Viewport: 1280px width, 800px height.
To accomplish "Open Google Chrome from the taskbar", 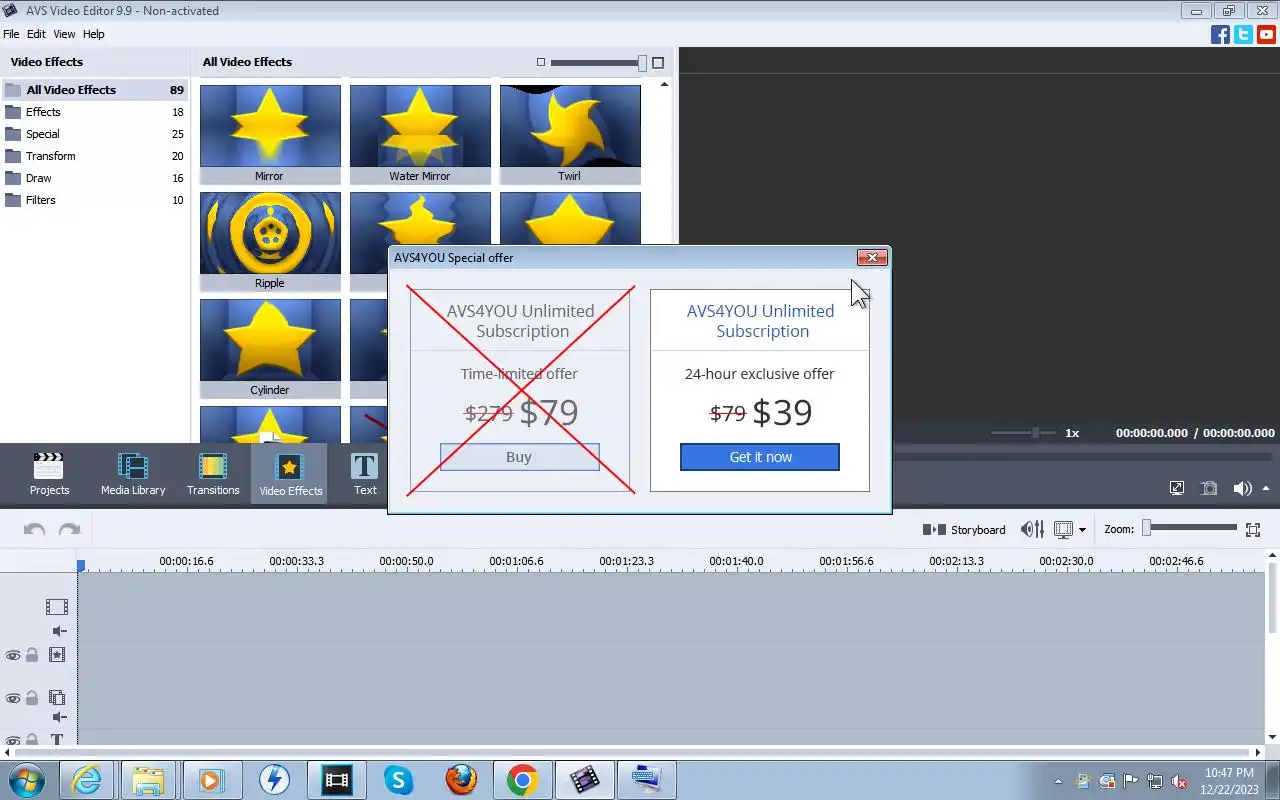I will tap(523, 780).
